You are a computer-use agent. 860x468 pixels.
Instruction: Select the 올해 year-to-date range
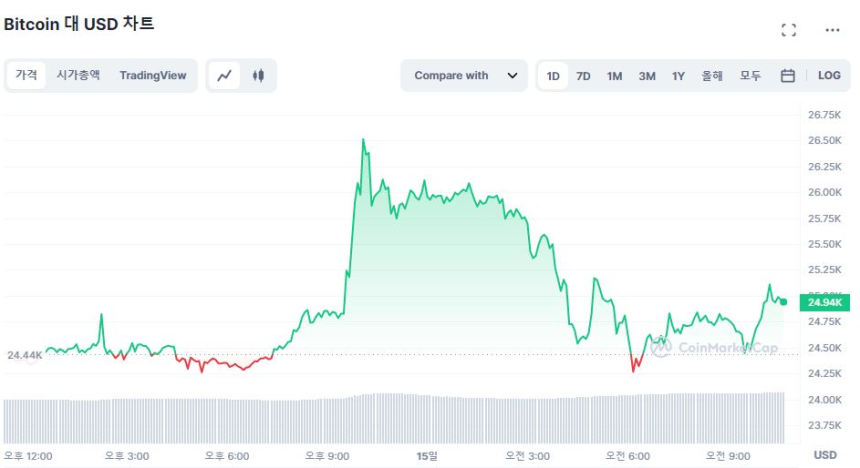click(x=712, y=76)
